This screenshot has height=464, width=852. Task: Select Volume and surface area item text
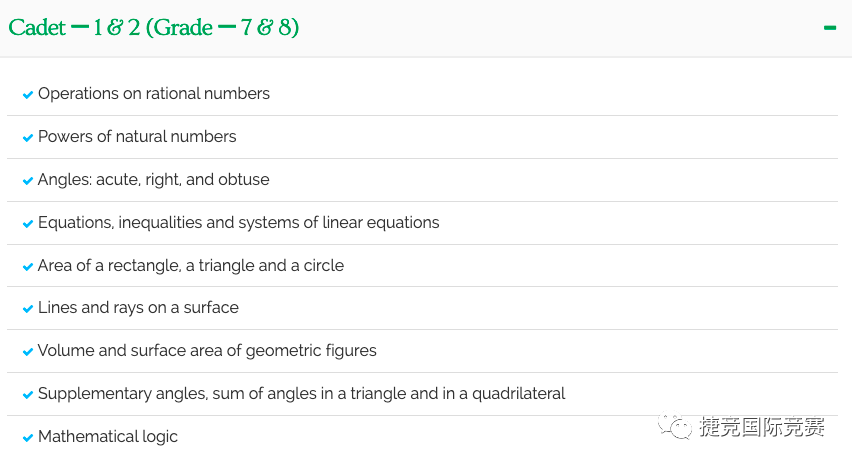coord(207,350)
